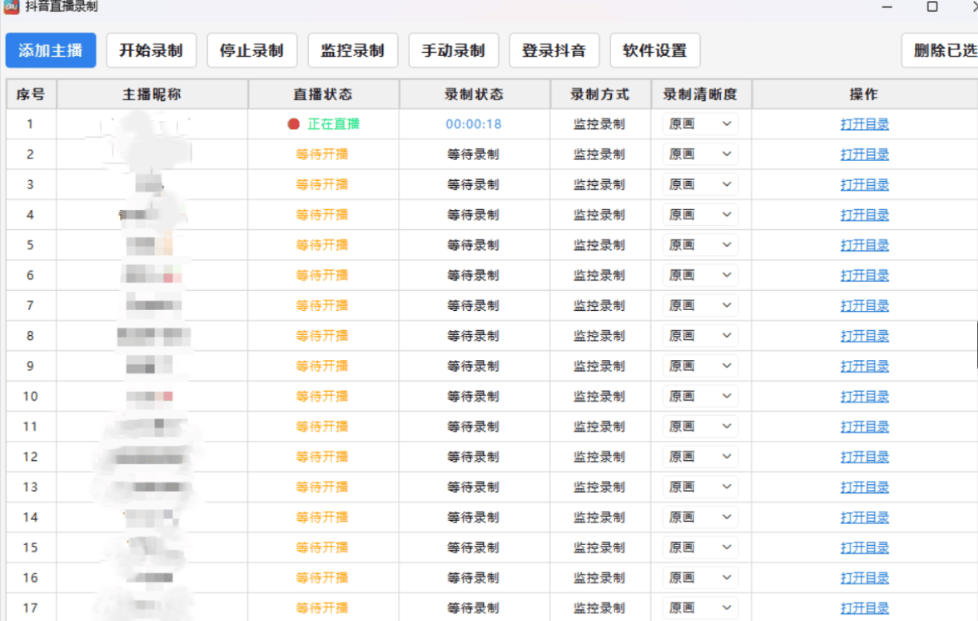Expand the 原画 quality dropdown in row 9

tap(700, 366)
